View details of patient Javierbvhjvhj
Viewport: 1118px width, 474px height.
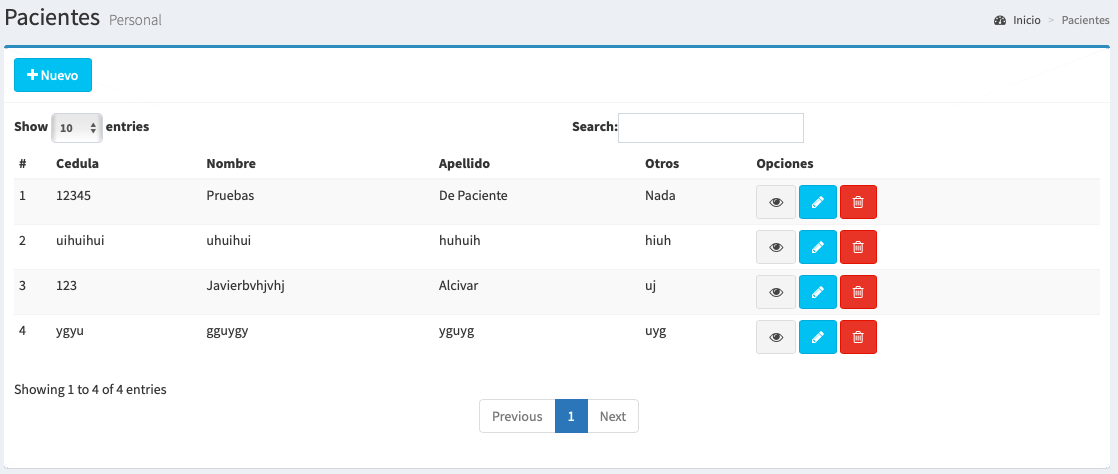[776, 292]
